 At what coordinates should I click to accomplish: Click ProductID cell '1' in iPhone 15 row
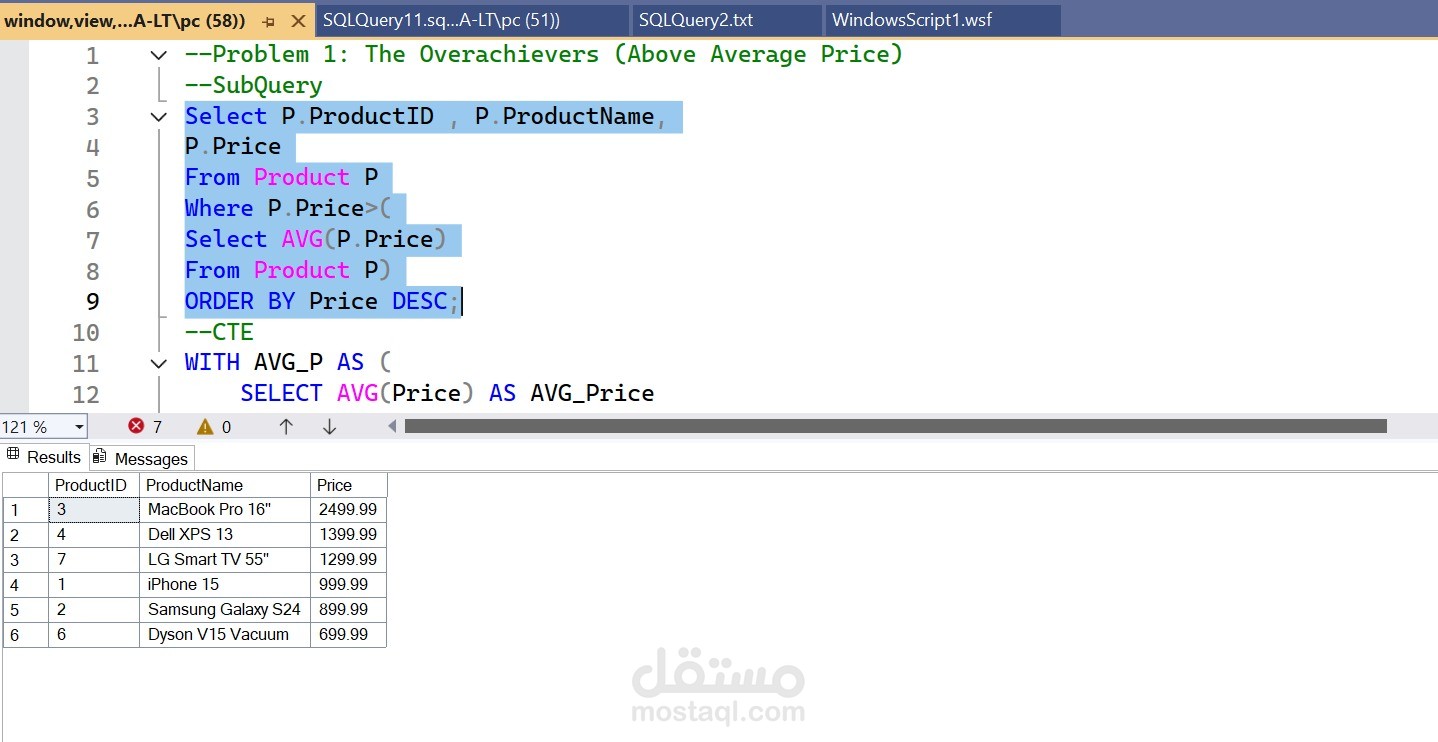click(94, 585)
